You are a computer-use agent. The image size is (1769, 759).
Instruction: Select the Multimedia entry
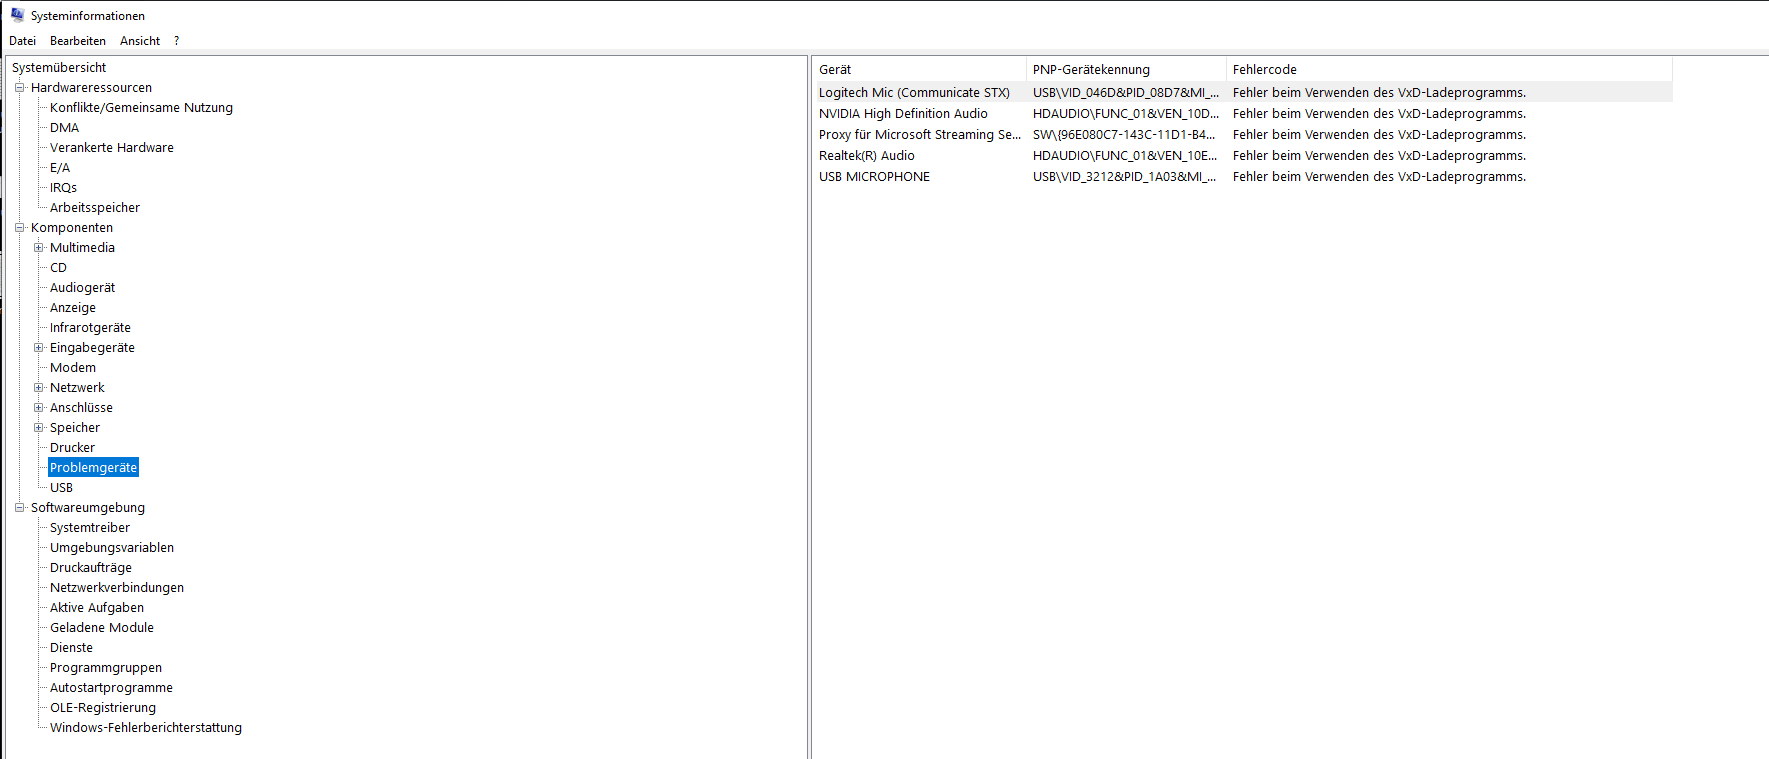point(82,248)
